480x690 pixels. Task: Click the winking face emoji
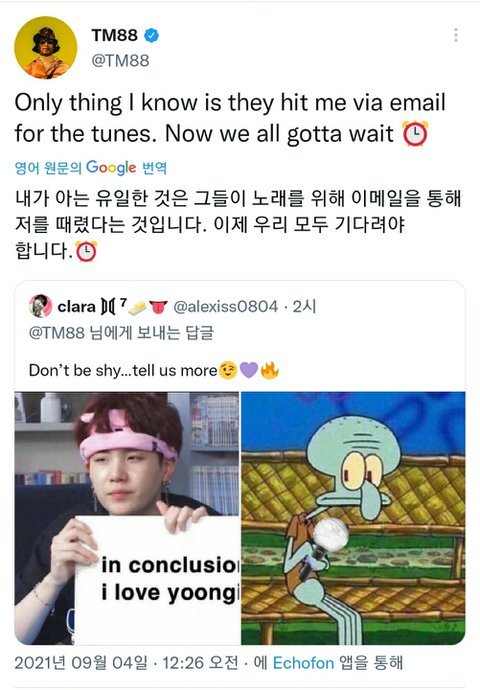(228, 370)
